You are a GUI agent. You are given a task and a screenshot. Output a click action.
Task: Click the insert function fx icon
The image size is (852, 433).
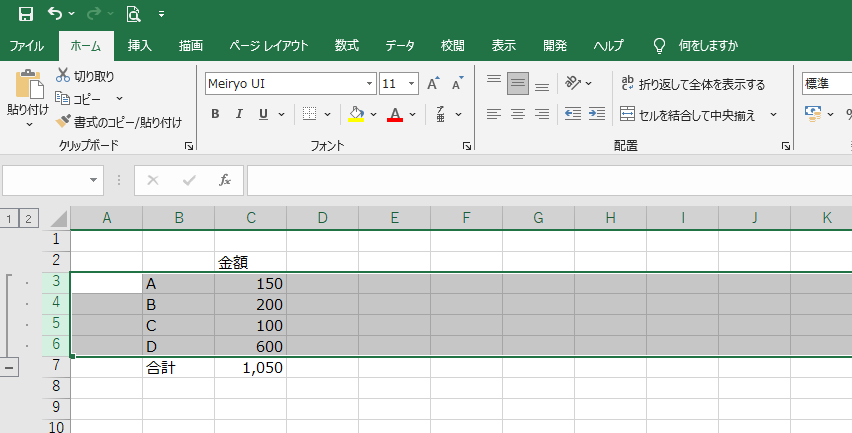[x=225, y=180]
